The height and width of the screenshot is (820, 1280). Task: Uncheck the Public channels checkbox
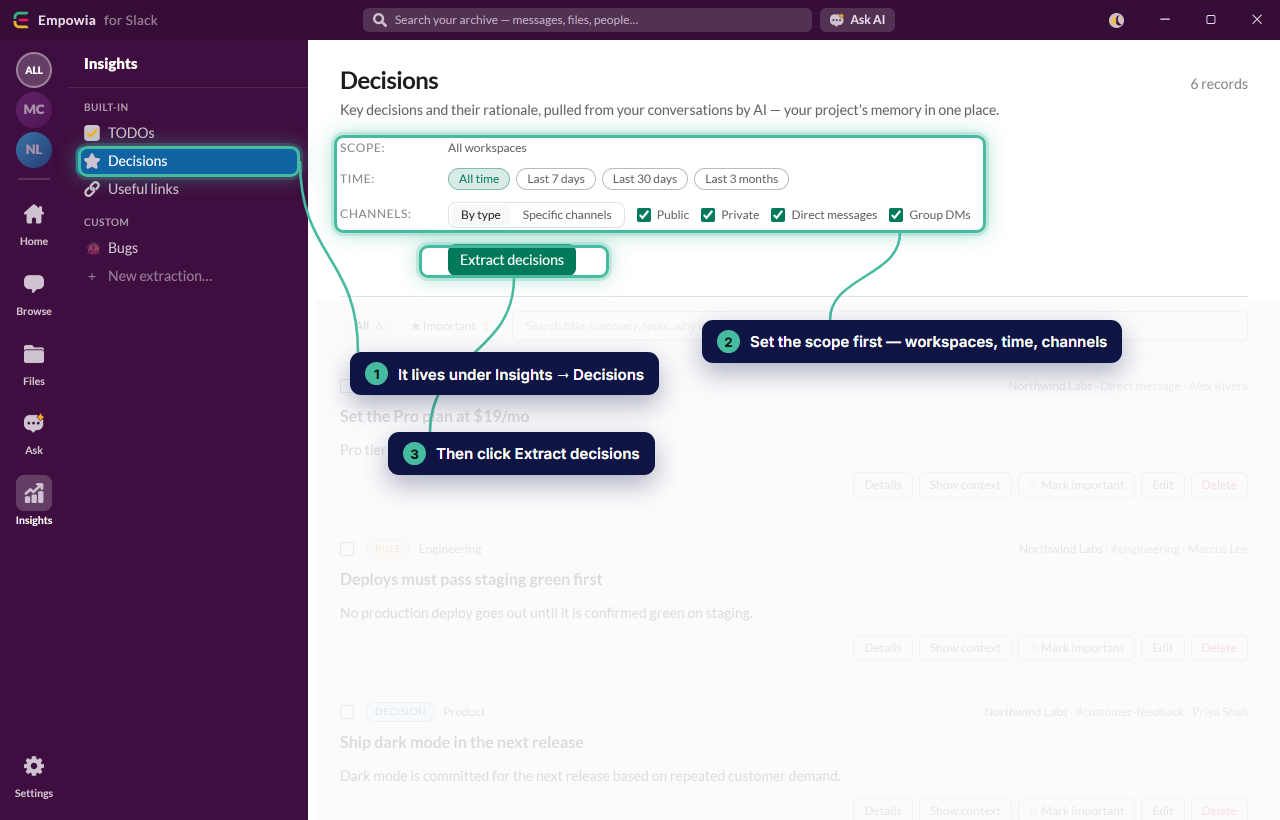[644, 215]
